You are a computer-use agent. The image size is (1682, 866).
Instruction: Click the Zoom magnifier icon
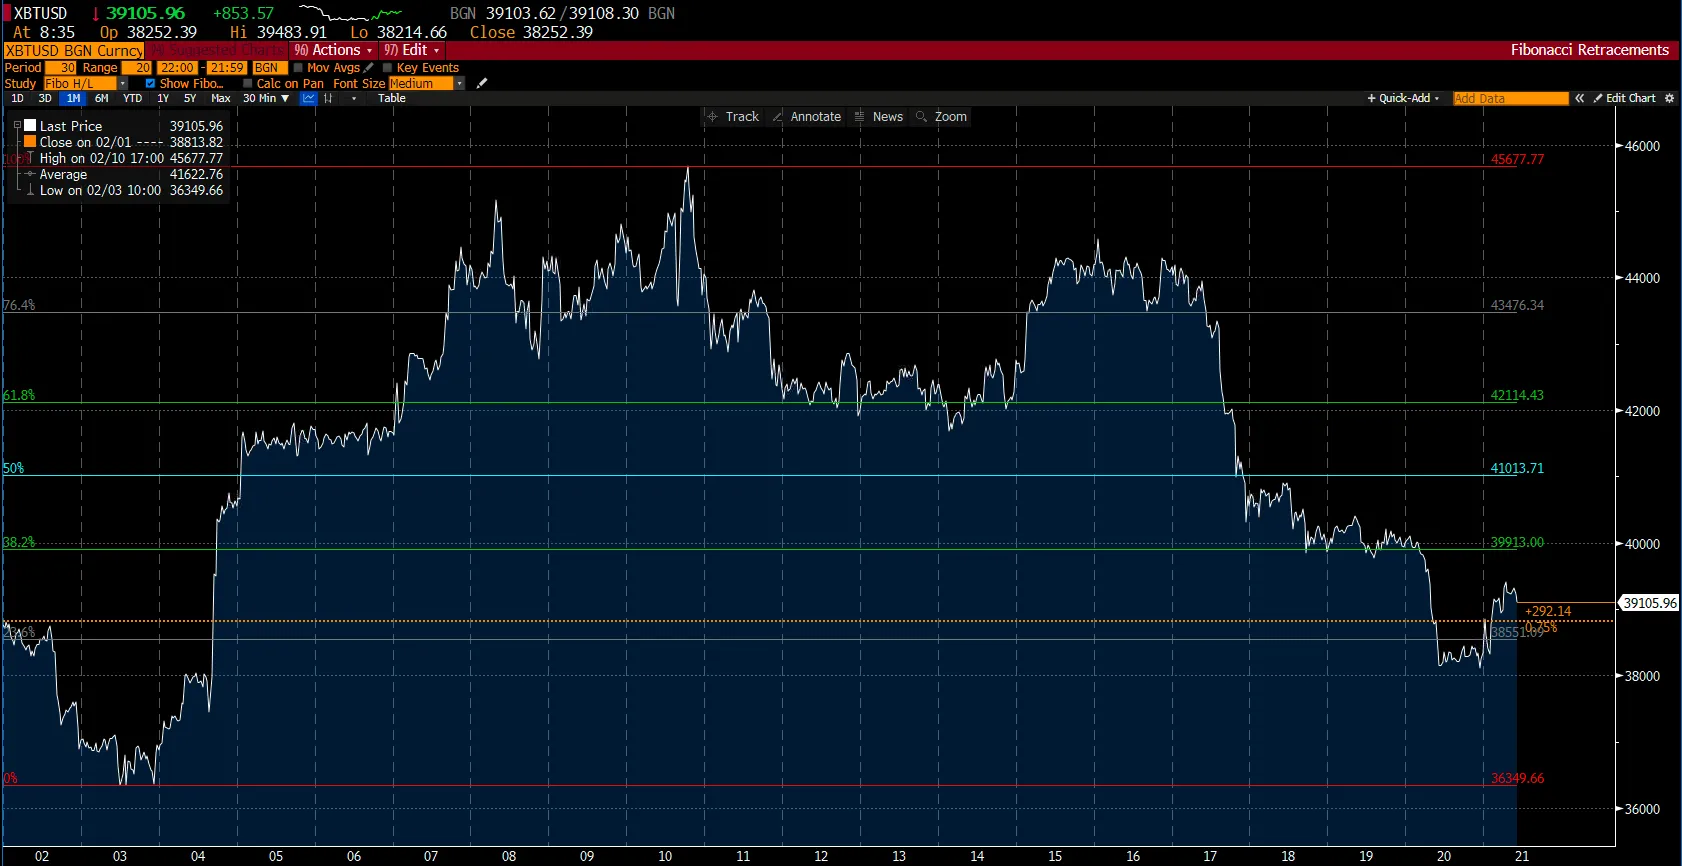pyautogui.click(x=922, y=117)
